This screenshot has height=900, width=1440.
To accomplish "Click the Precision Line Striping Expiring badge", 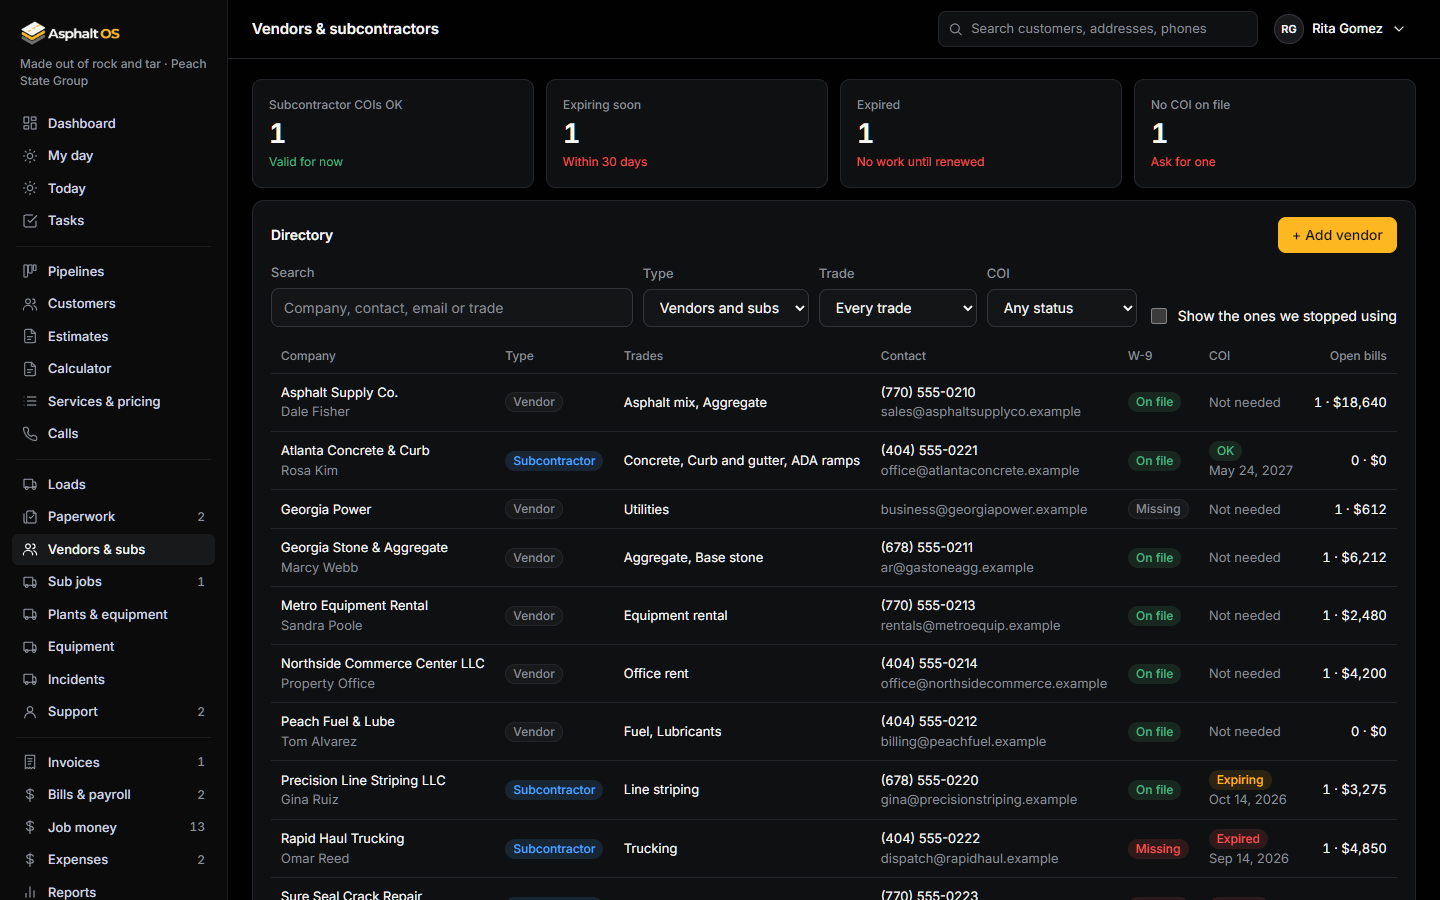I will [1240, 780].
